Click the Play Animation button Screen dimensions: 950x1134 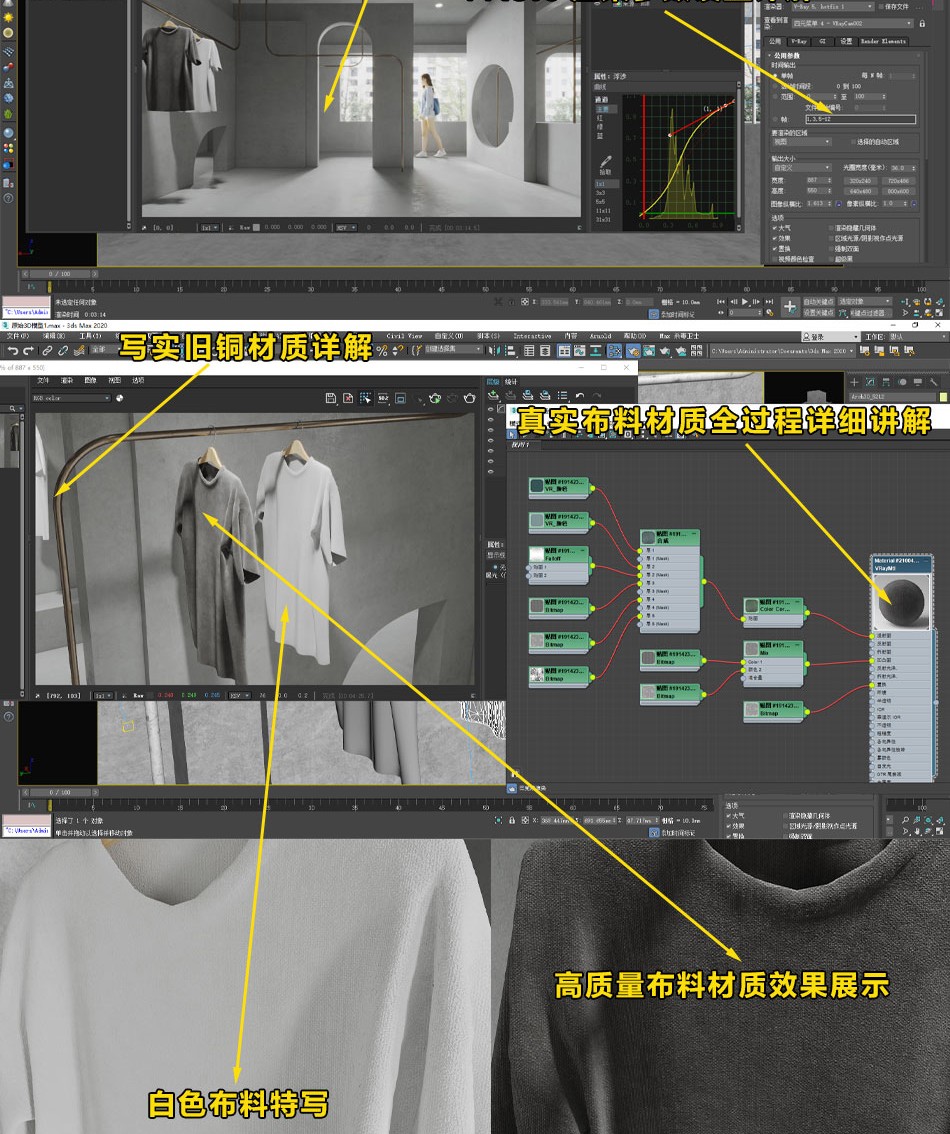745,302
